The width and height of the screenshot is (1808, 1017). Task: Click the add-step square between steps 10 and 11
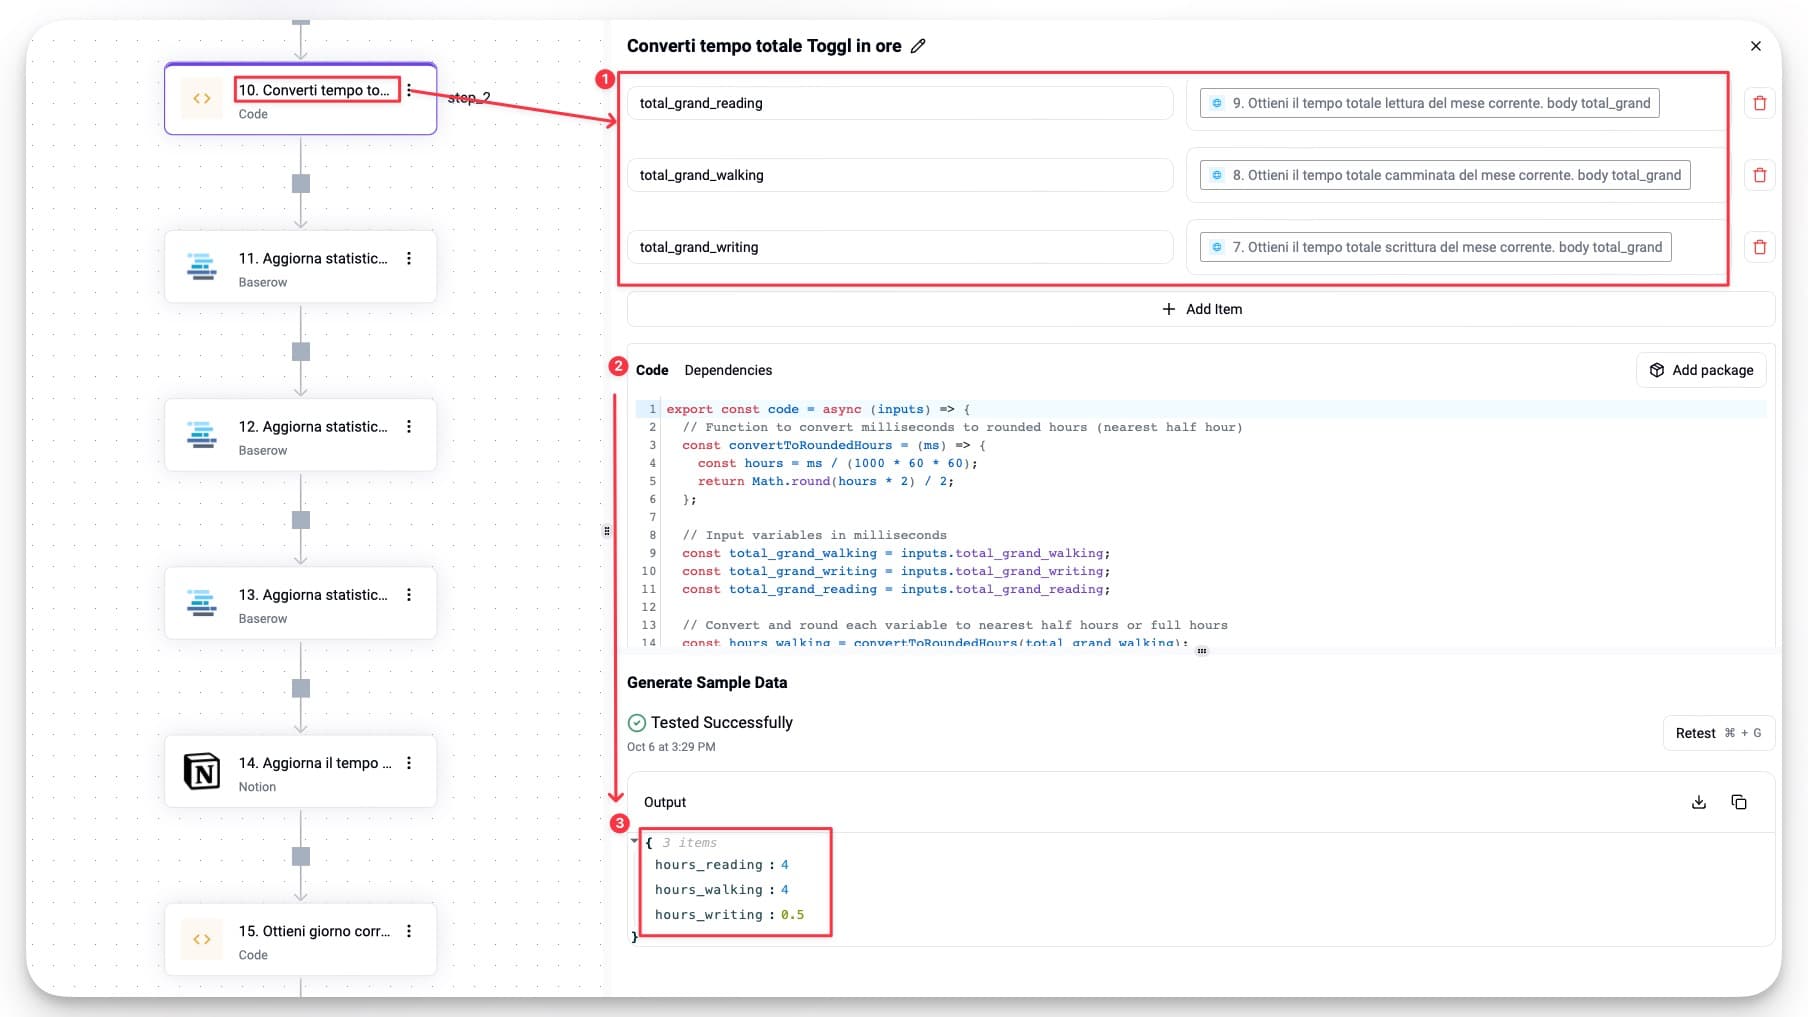coord(301,183)
